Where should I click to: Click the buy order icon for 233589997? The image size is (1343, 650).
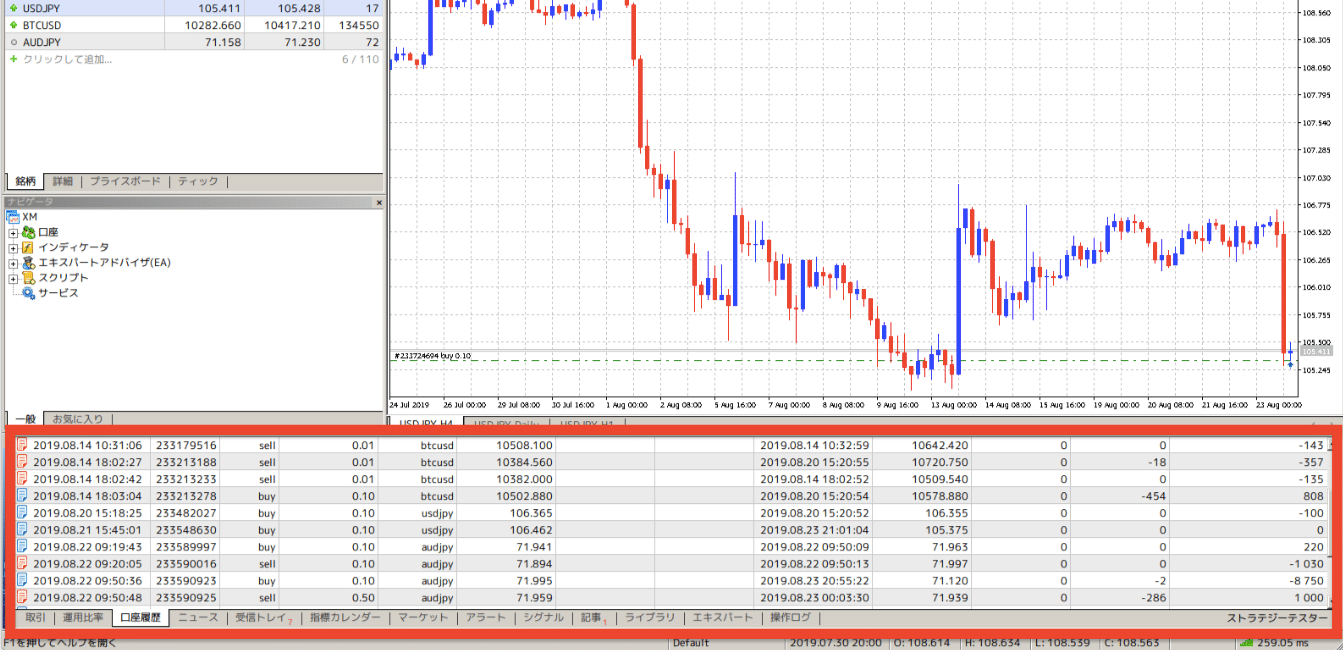tap(22, 547)
